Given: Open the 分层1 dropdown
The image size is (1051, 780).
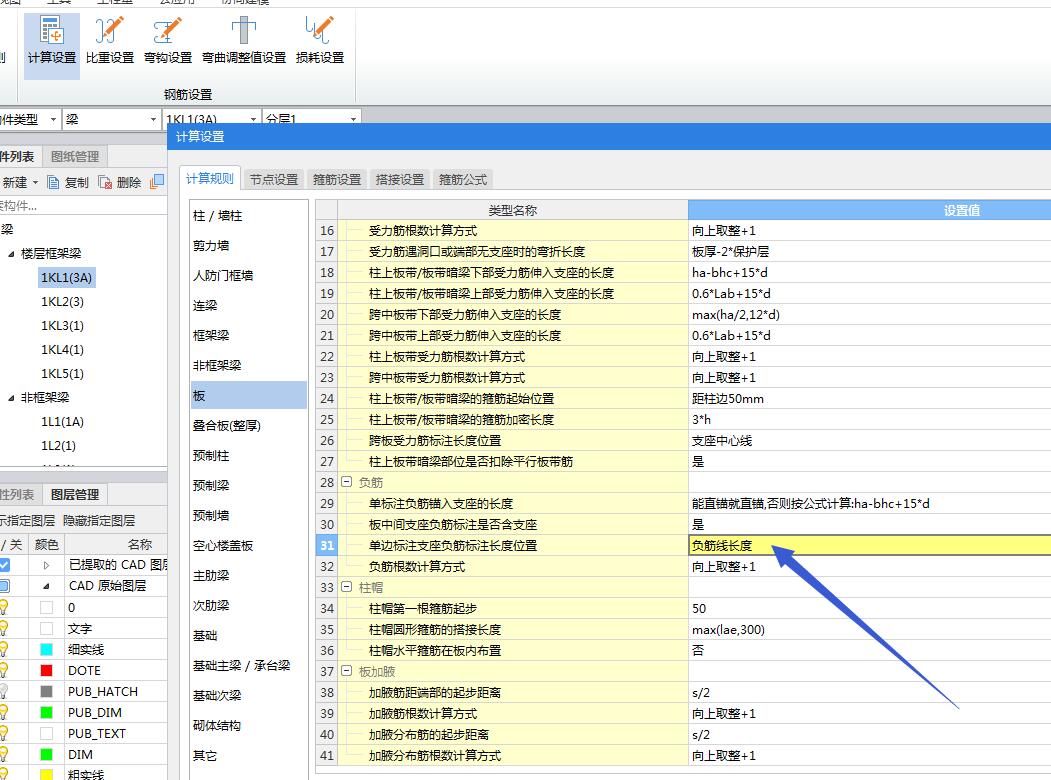Looking at the screenshot, I should coord(353,119).
